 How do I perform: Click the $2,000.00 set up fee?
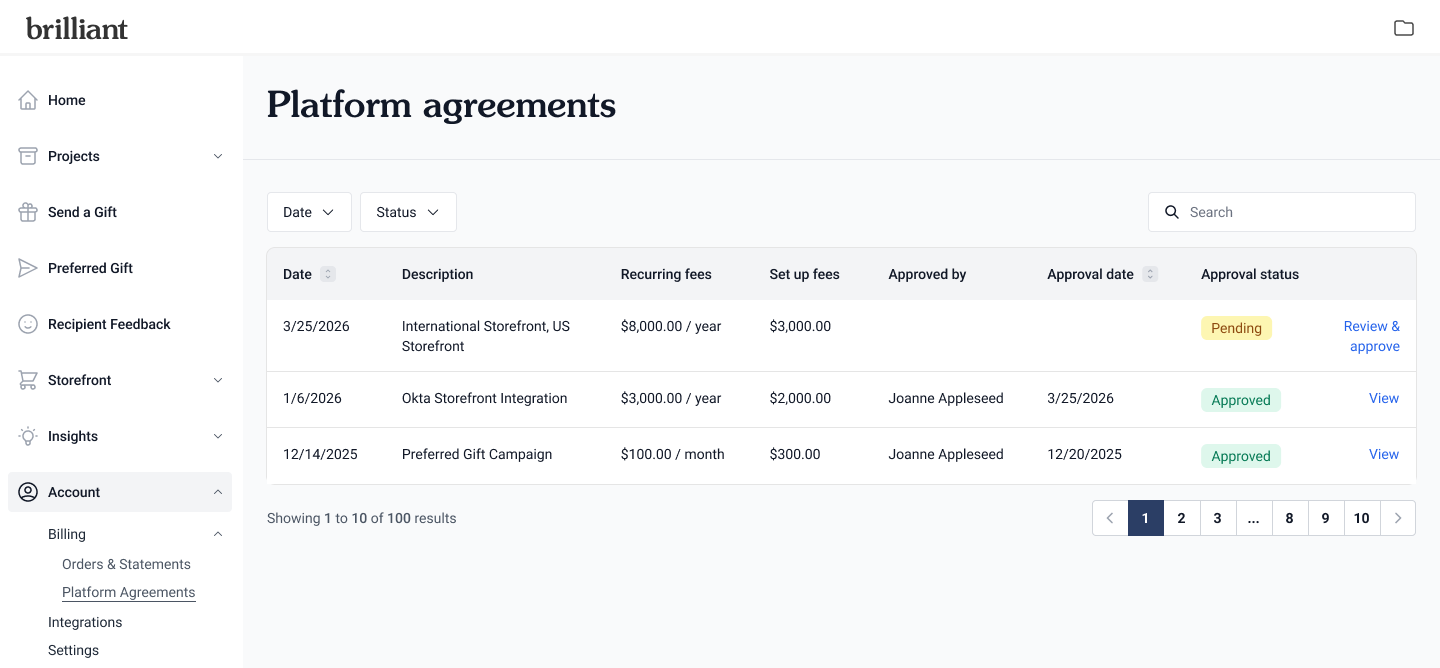pos(800,398)
